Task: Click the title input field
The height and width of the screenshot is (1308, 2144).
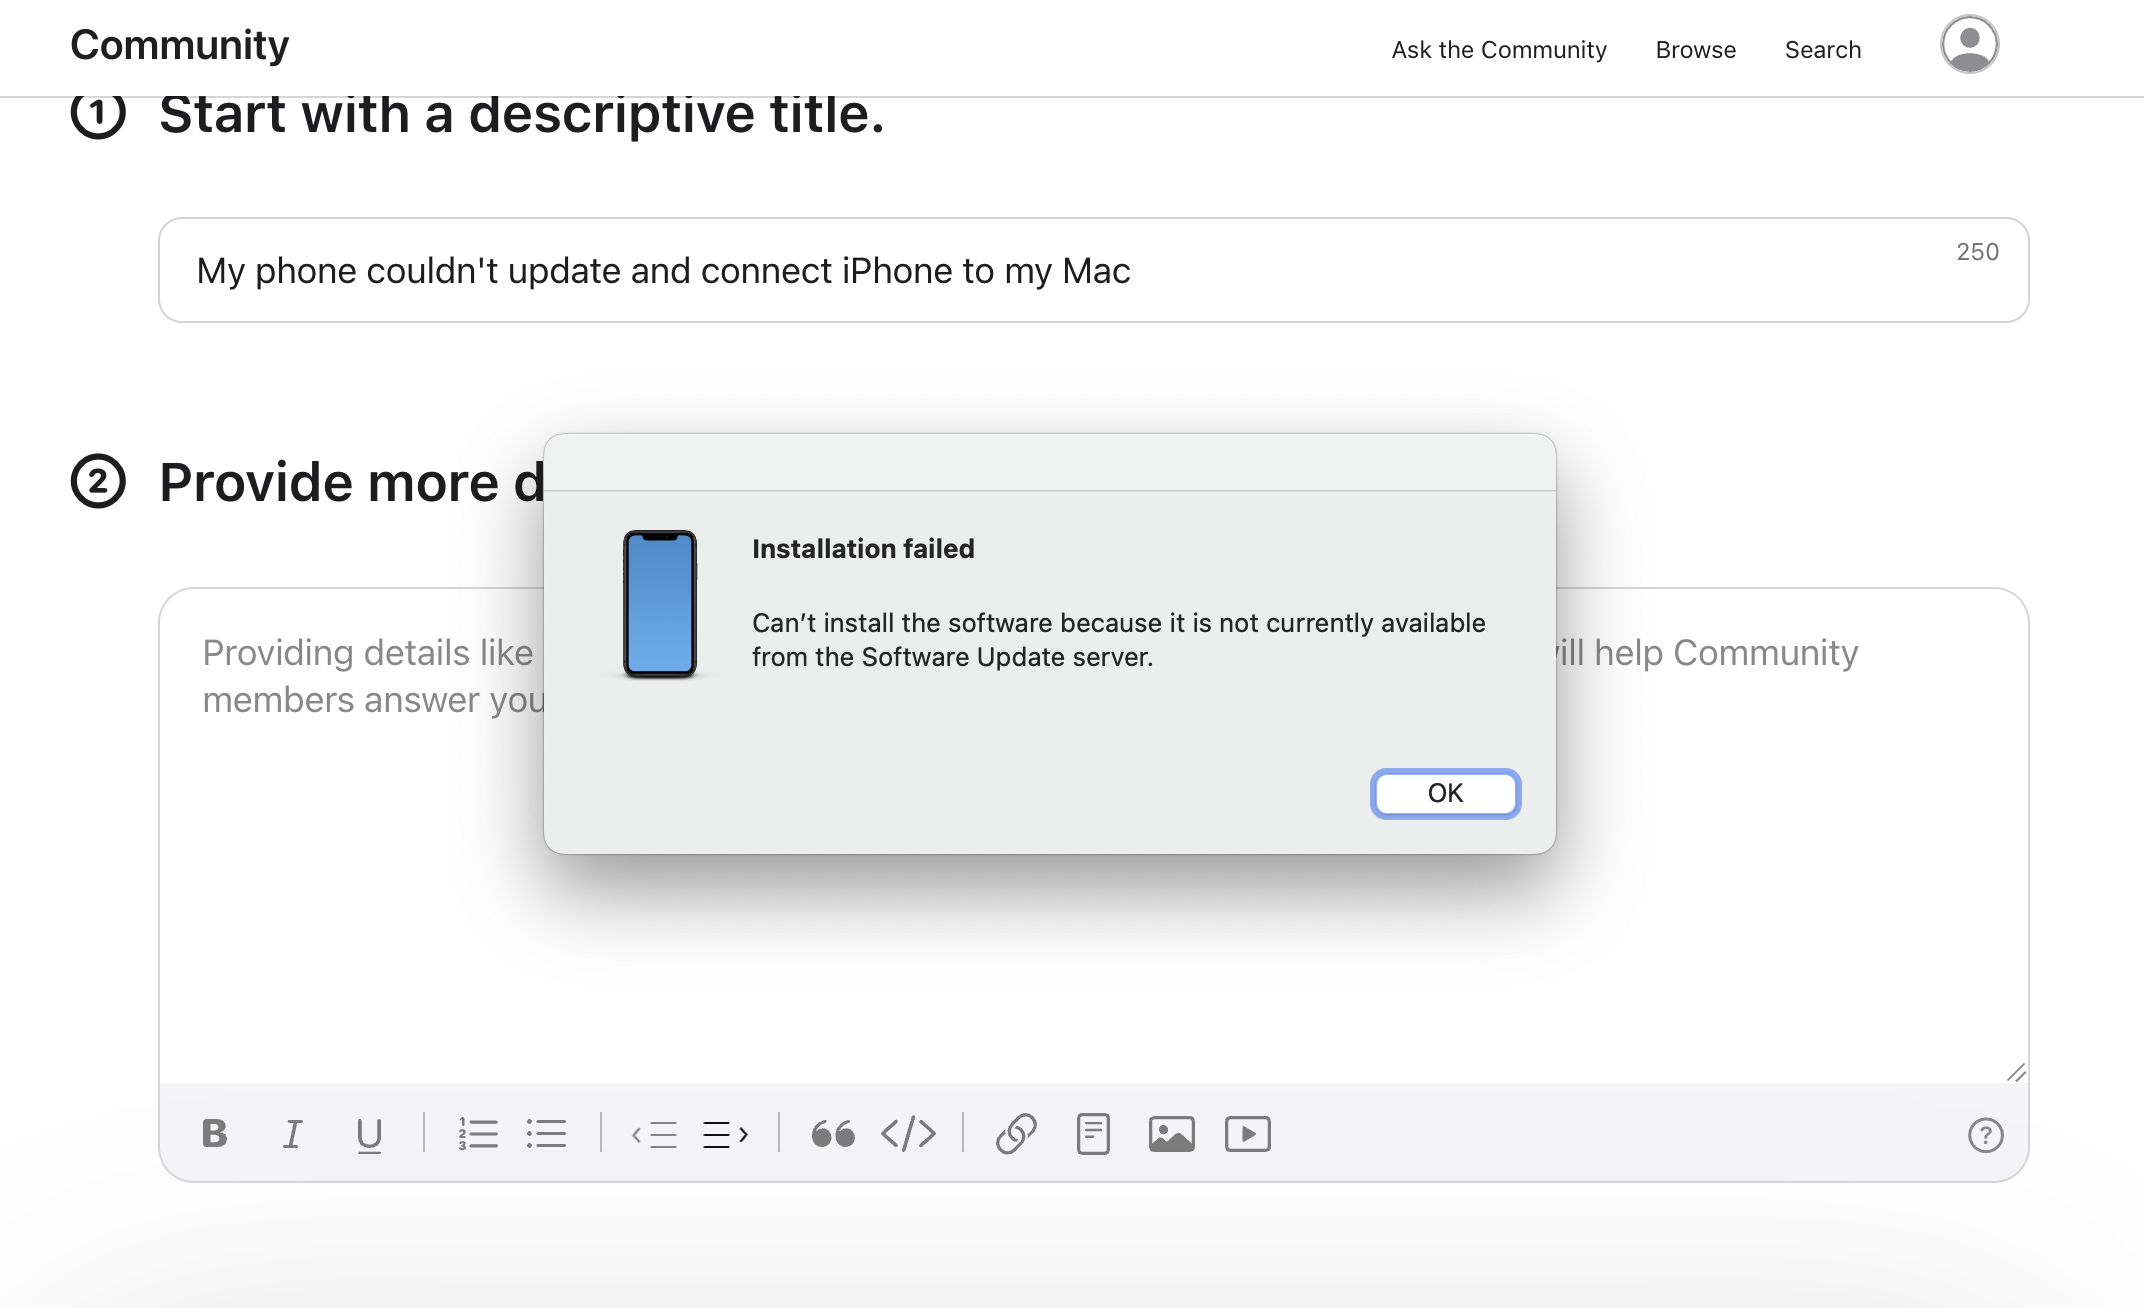Action: pyautogui.click(x=1095, y=270)
